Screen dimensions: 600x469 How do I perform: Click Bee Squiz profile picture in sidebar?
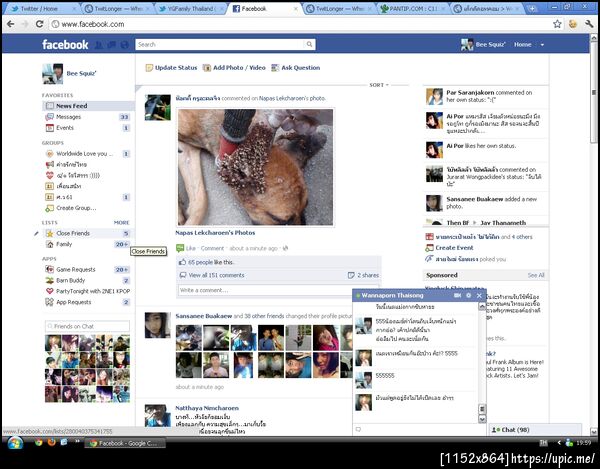coord(52,74)
